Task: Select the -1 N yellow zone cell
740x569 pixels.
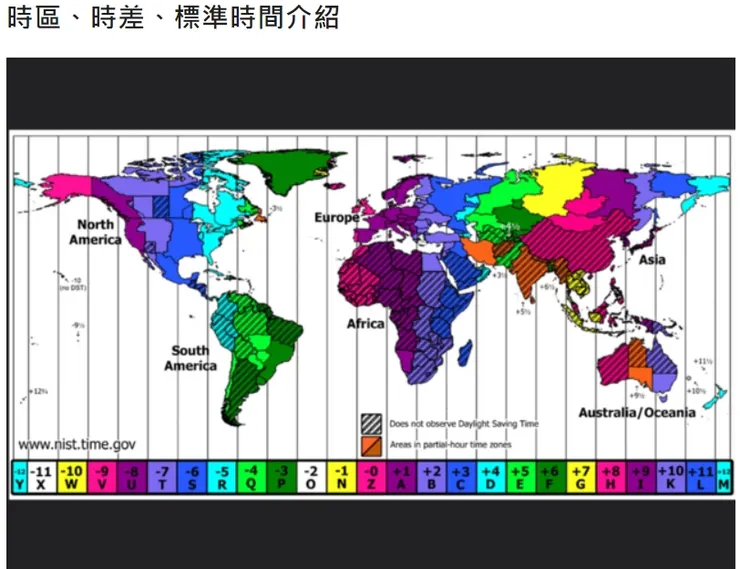Action: point(342,477)
